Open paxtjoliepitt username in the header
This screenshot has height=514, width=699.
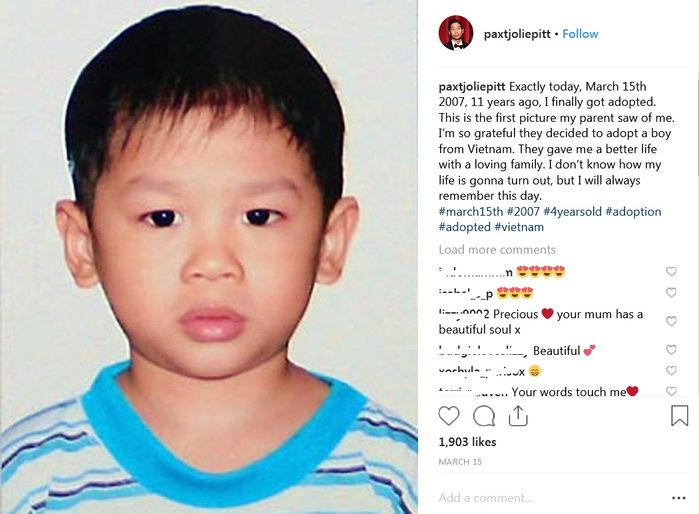[517, 34]
